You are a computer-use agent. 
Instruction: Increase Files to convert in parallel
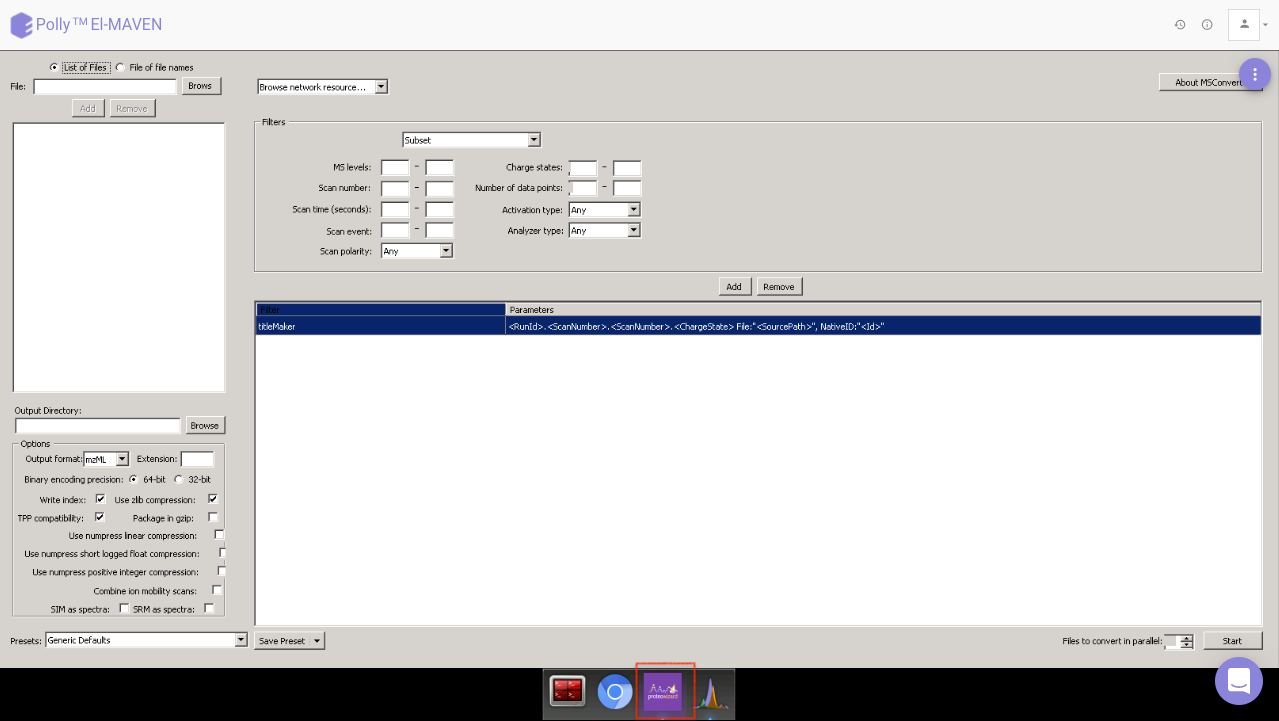(1186, 638)
